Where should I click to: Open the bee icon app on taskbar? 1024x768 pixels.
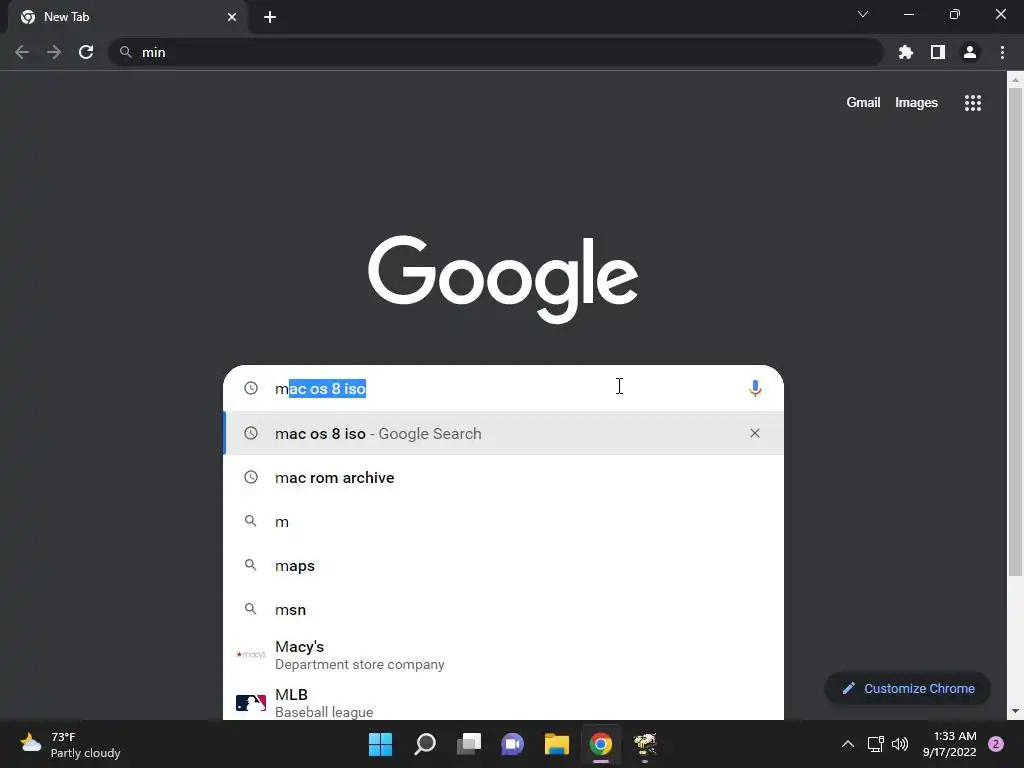(x=645, y=744)
